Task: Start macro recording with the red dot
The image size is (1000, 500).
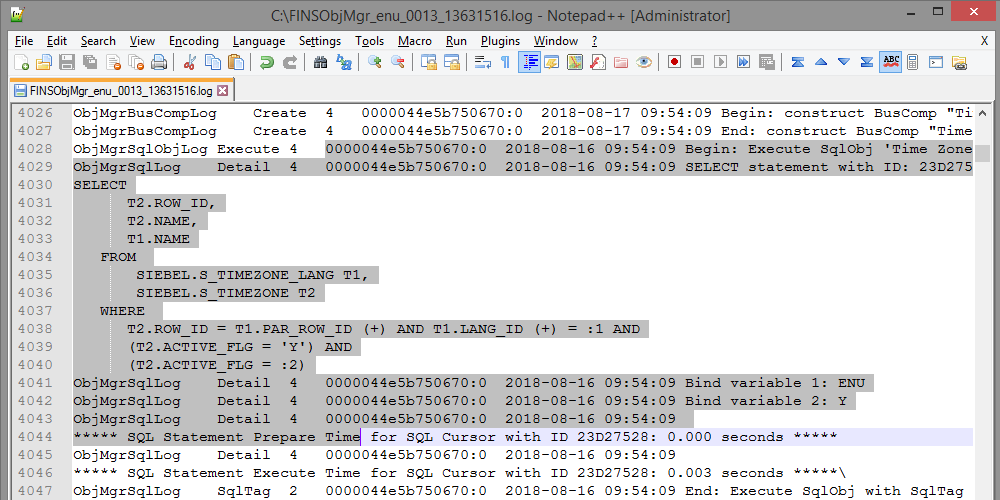Action: (675, 62)
